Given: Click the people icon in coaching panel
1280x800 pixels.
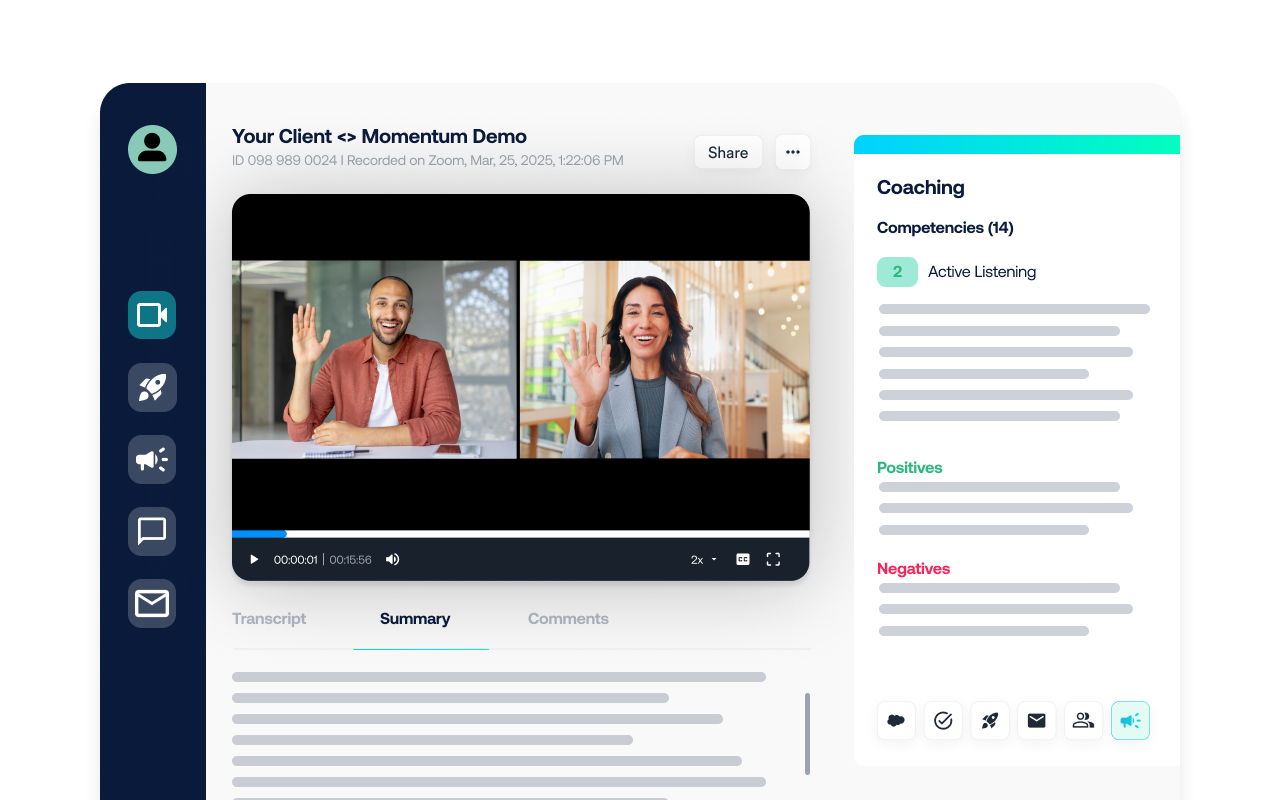Looking at the screenshot, I should point(1083,720).
